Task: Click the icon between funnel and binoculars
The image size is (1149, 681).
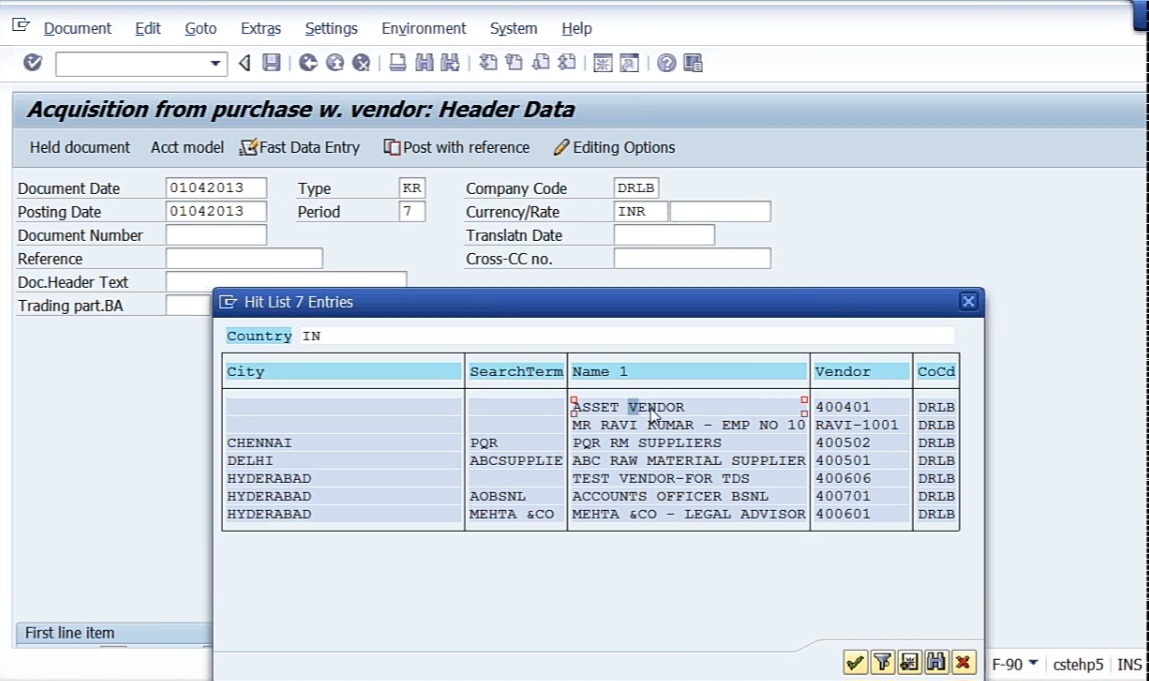Action: pyautogui.click(x=909, y=663)
